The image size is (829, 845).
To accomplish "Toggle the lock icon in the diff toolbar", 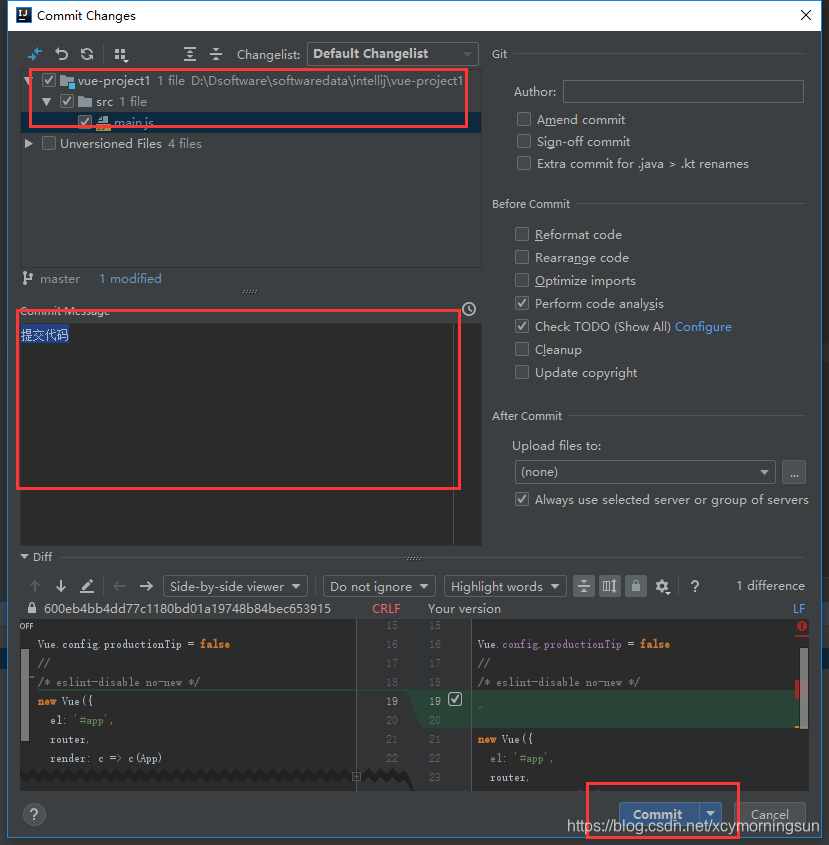I will [635, 586].
